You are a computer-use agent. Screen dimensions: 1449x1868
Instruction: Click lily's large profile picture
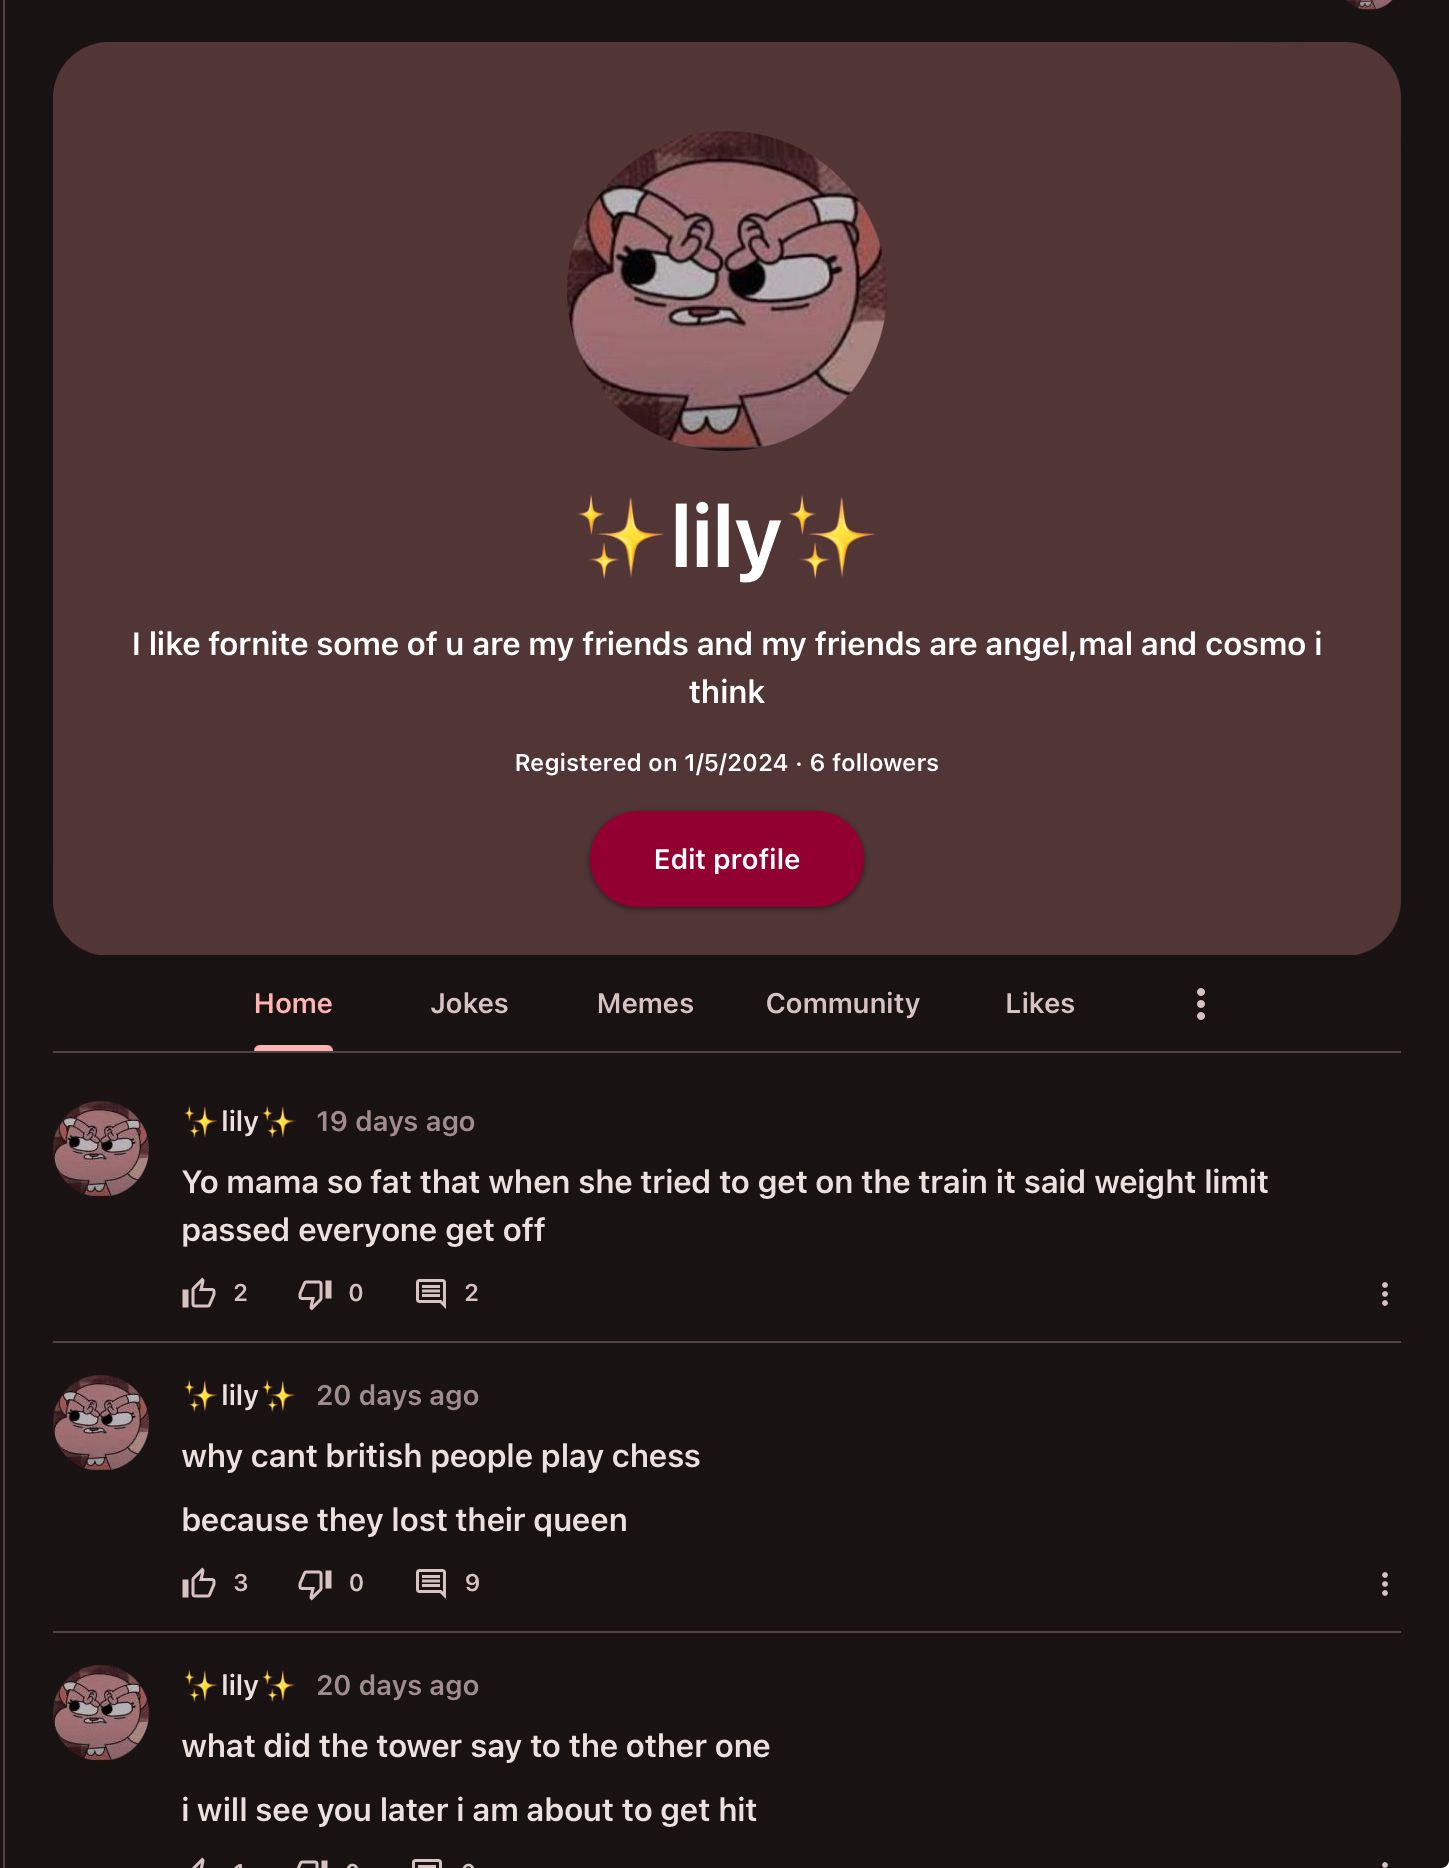pyautogui.click(x=726, y=291)
